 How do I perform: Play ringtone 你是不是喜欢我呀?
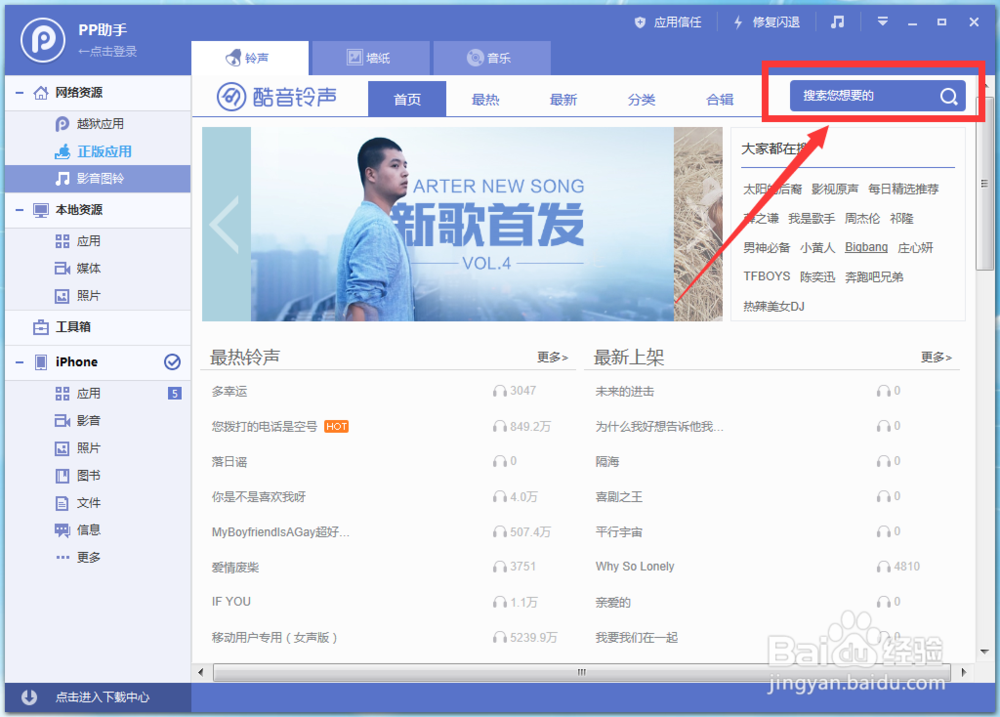[x=259, y=497]
